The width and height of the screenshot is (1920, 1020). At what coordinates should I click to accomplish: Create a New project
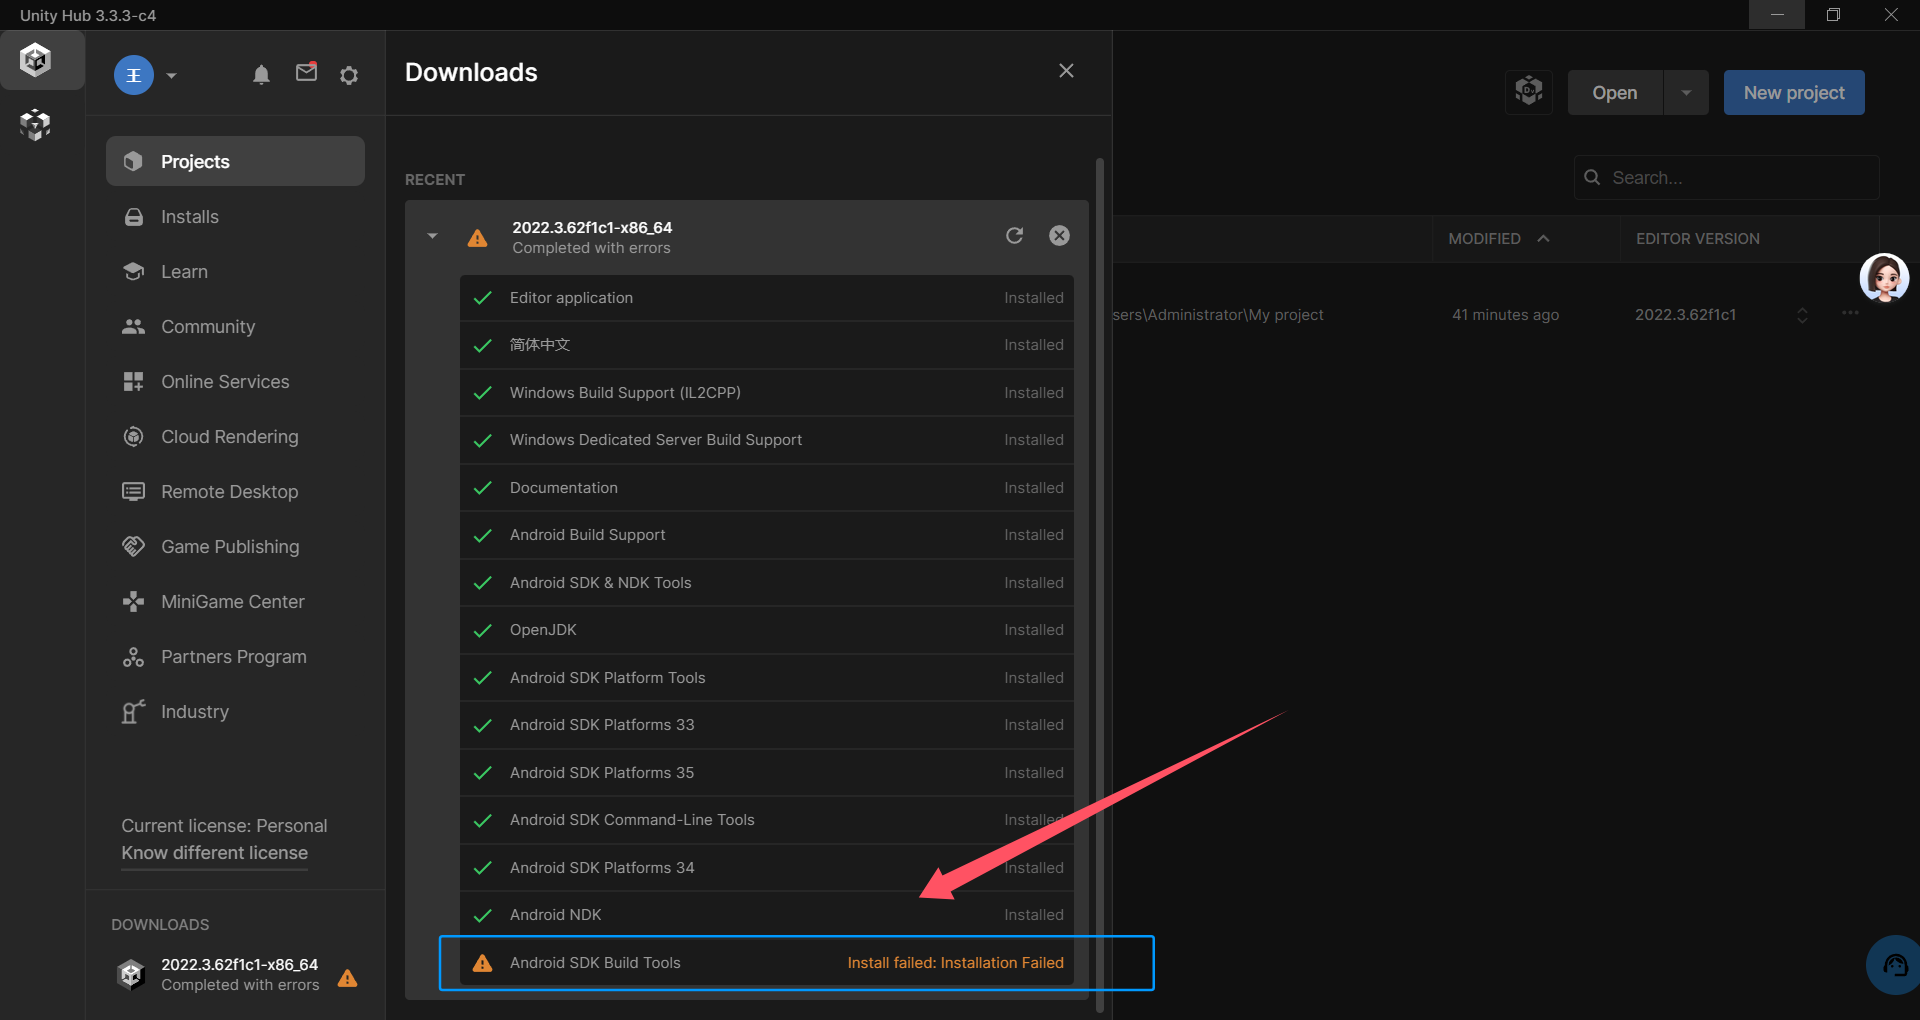(x=1794, y=93)
